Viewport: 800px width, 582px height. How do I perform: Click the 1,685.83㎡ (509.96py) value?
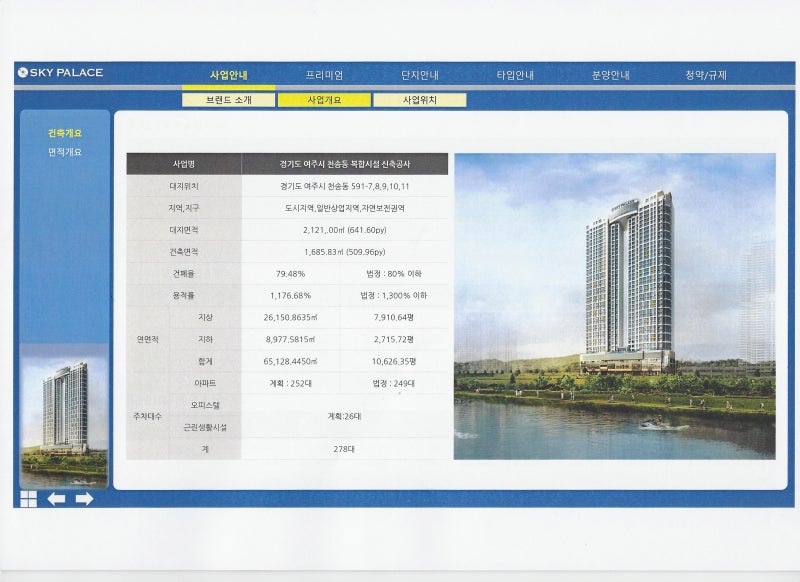[345, 252]
